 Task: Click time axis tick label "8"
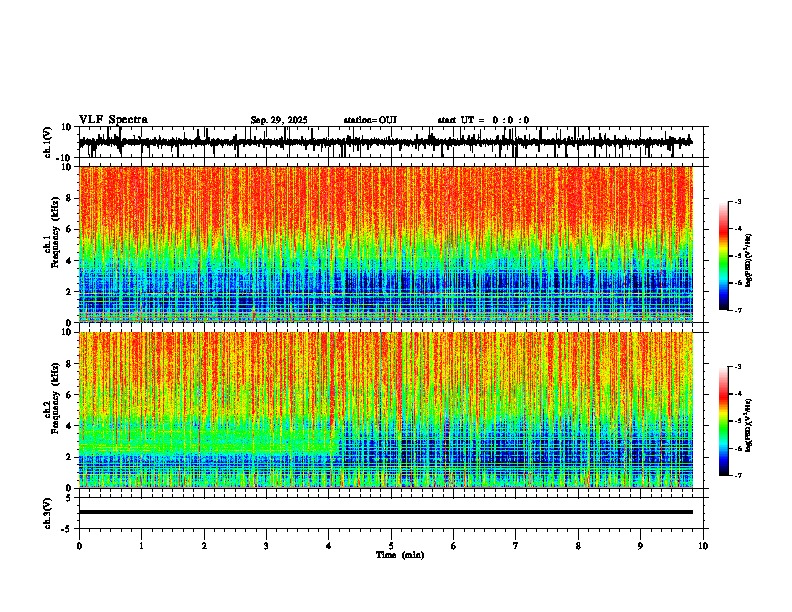(578, 546)
